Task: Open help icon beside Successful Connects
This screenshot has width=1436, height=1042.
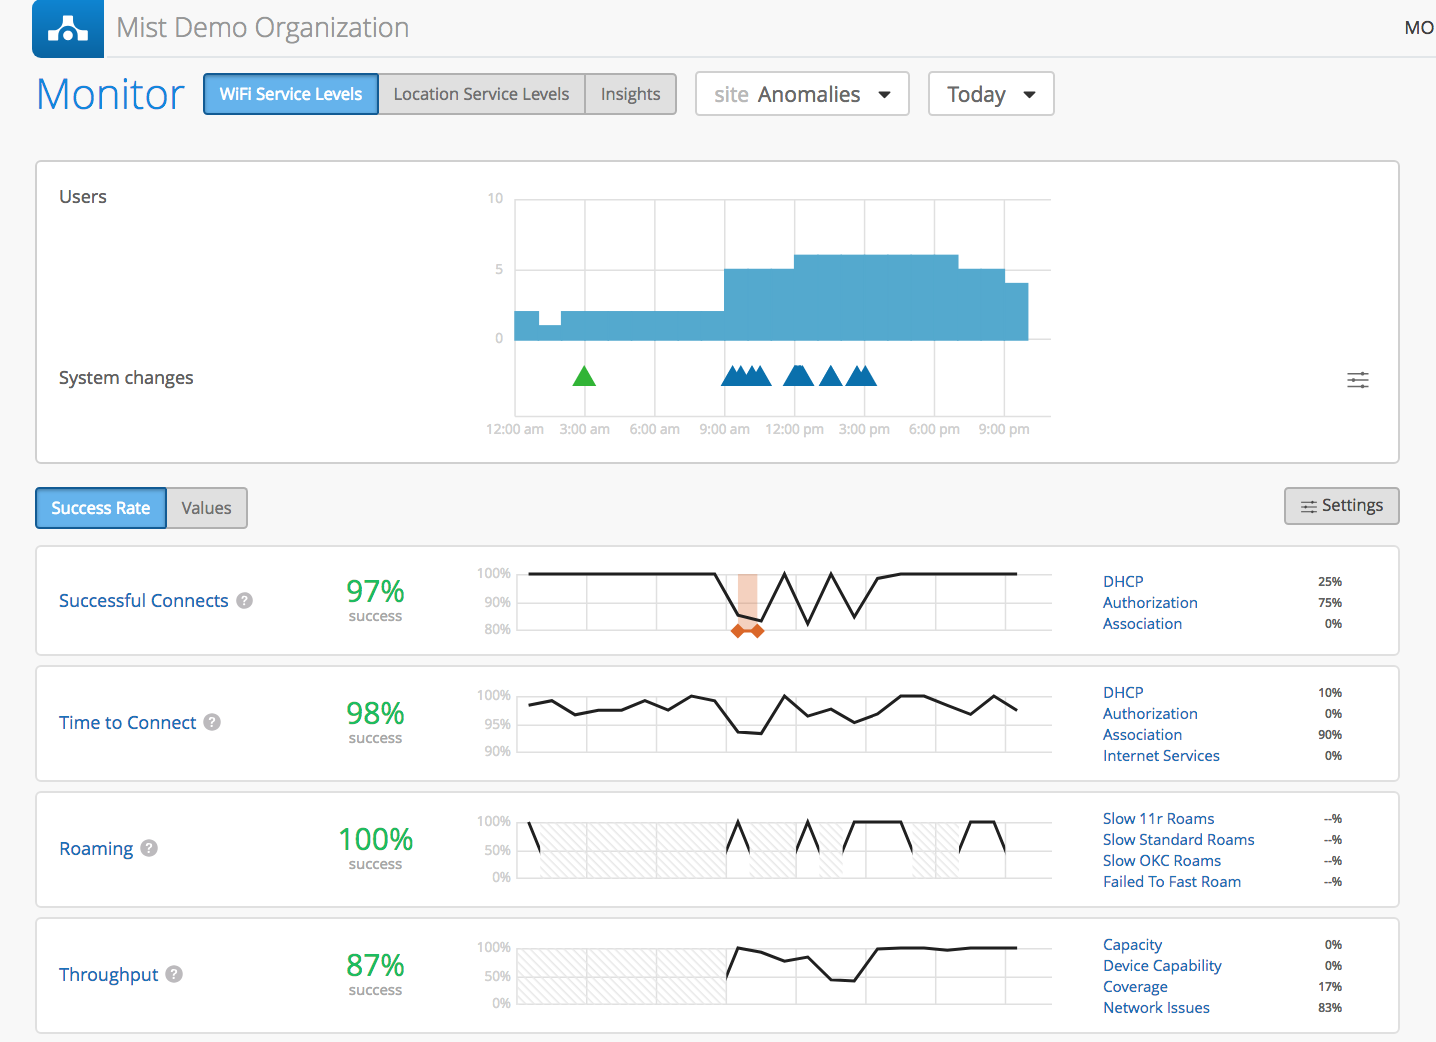Action: 245,600
